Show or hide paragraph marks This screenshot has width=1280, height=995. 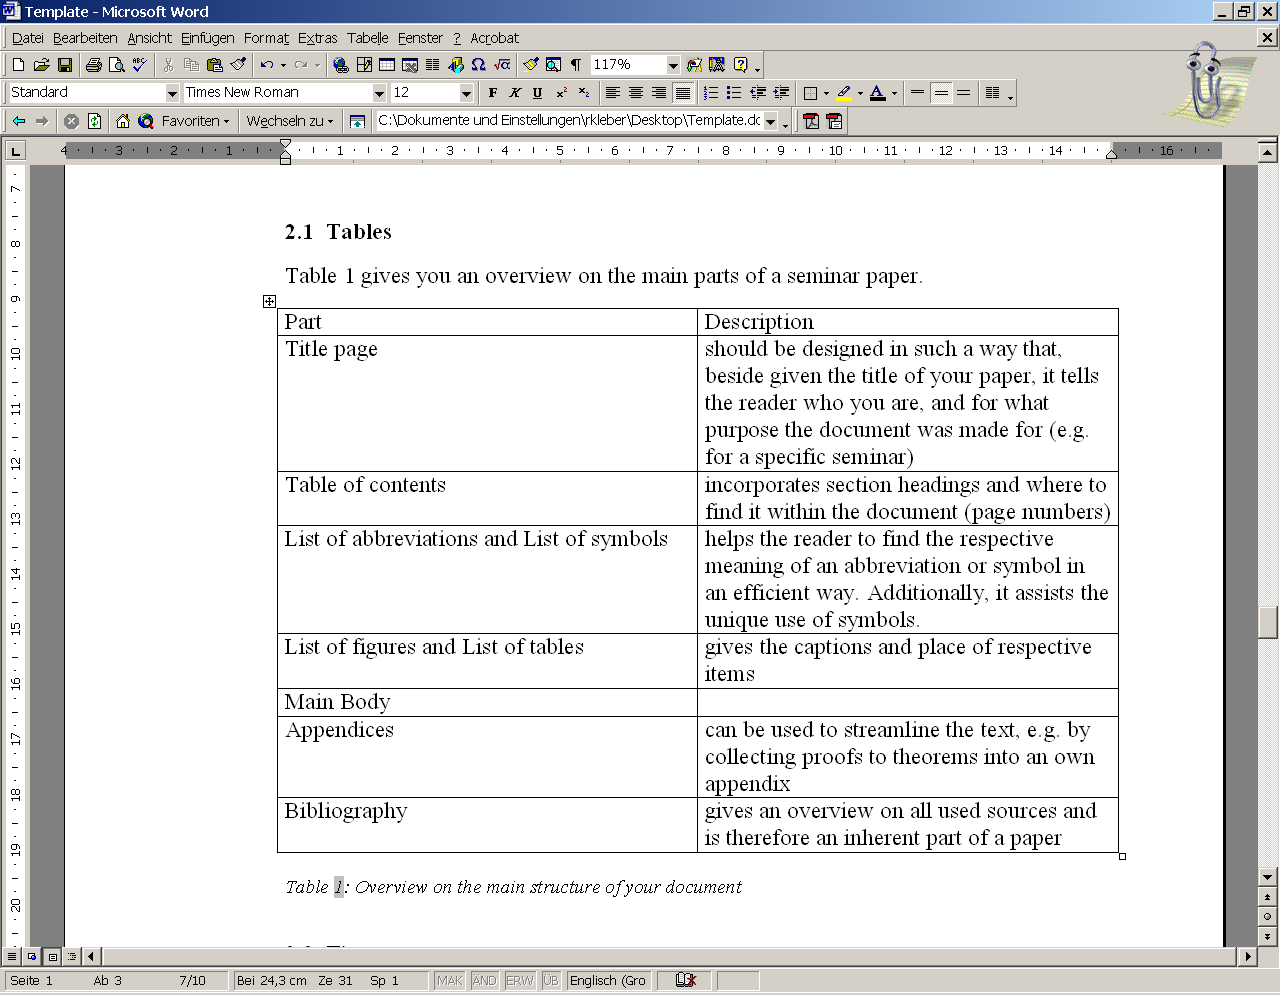point(576,65)
